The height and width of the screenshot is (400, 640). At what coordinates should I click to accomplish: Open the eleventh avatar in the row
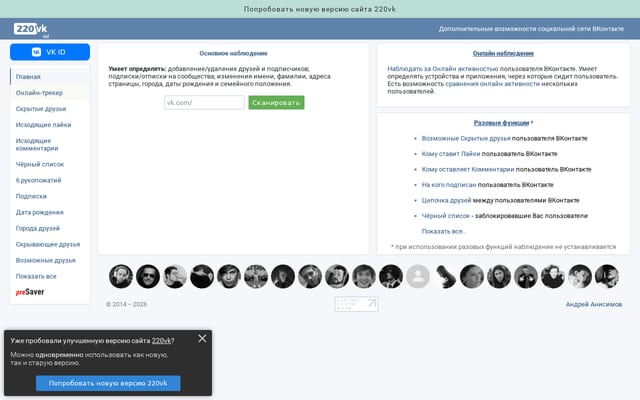point(391,276)
